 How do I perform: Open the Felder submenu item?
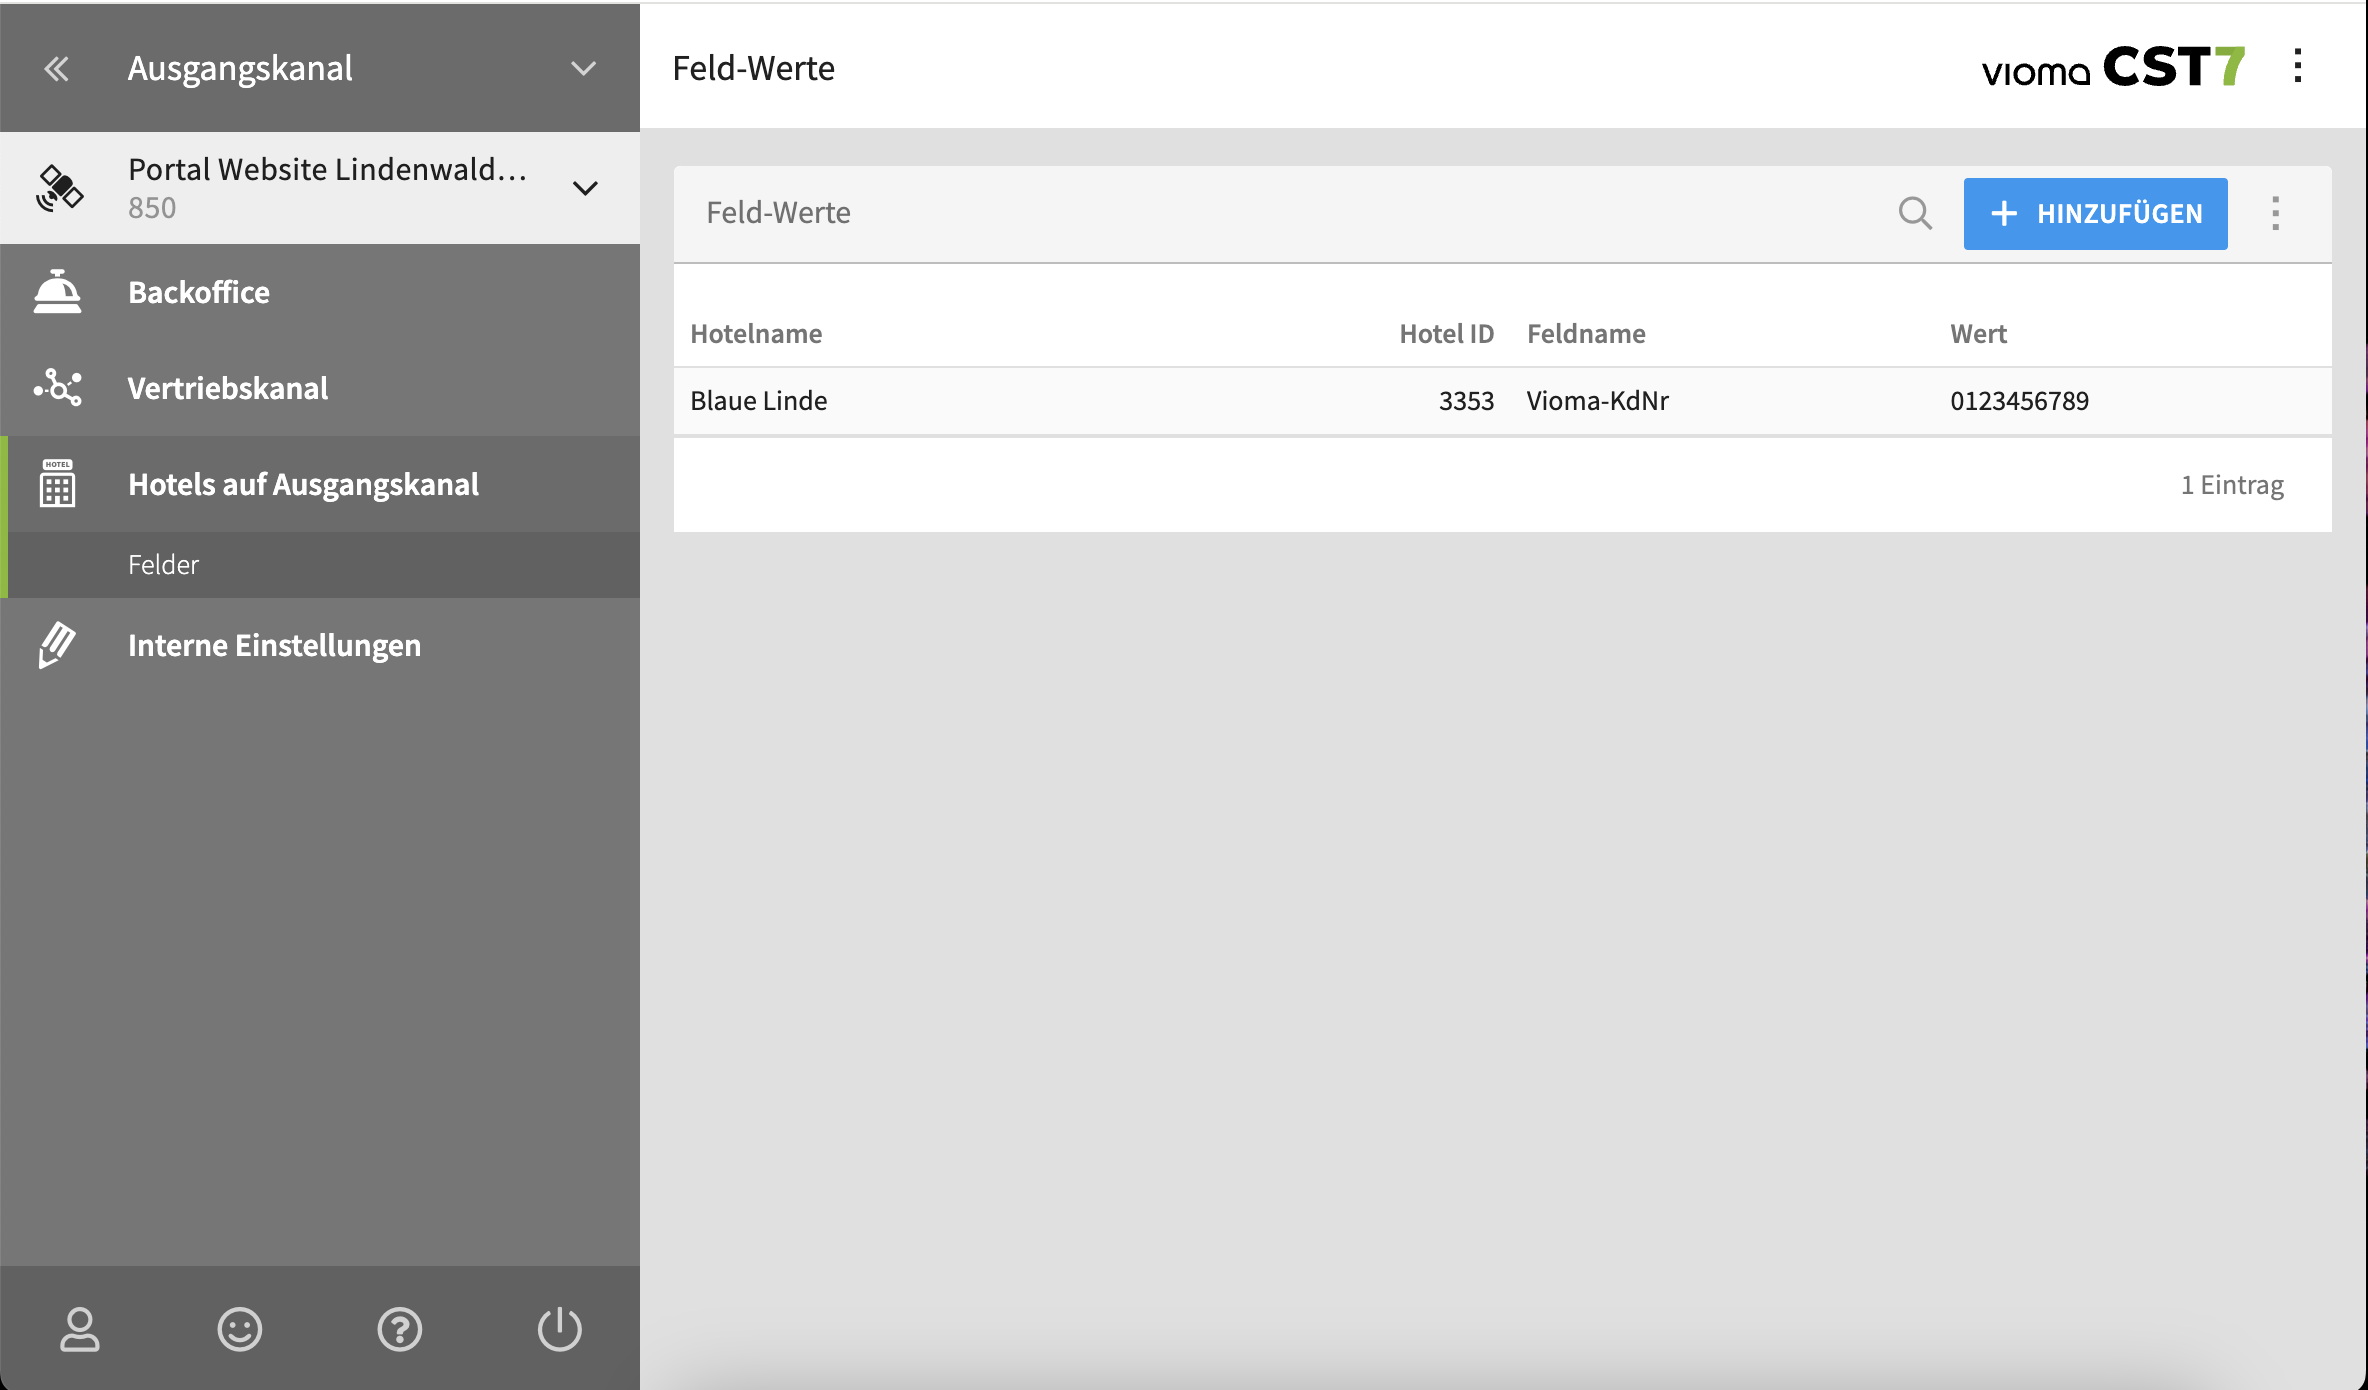163,565
